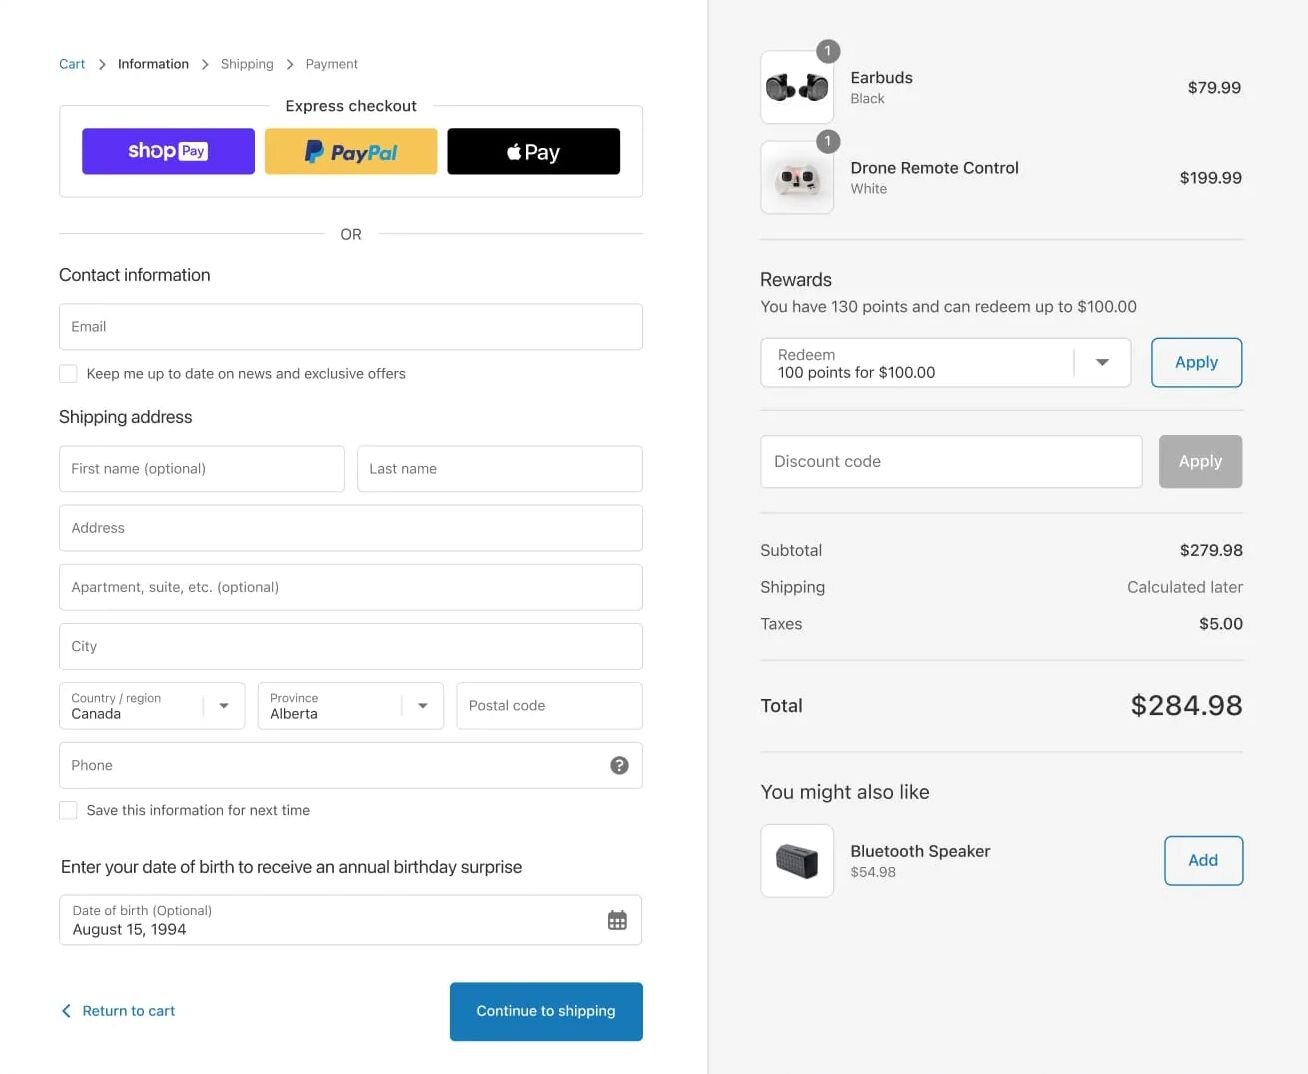
Task: Add the Bluetooth Speaker to the order
Action: point(1203,860)
